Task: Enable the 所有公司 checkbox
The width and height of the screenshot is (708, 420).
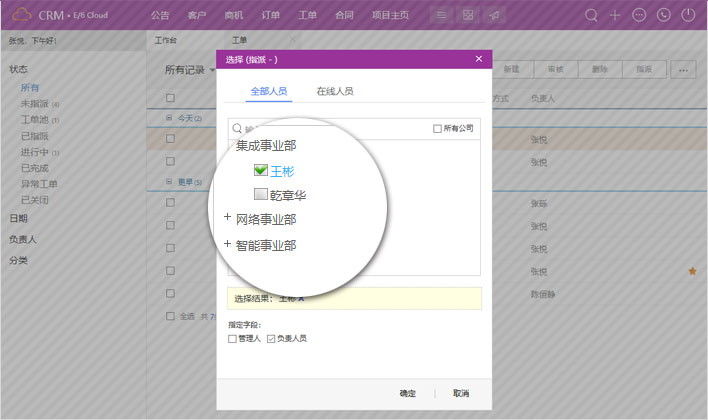Action: [x=437, y=128]
